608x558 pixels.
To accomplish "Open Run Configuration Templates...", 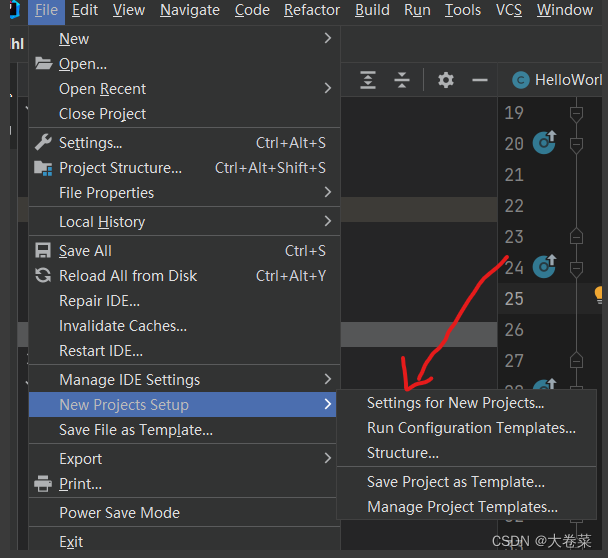I will click(x=466, y=428).
